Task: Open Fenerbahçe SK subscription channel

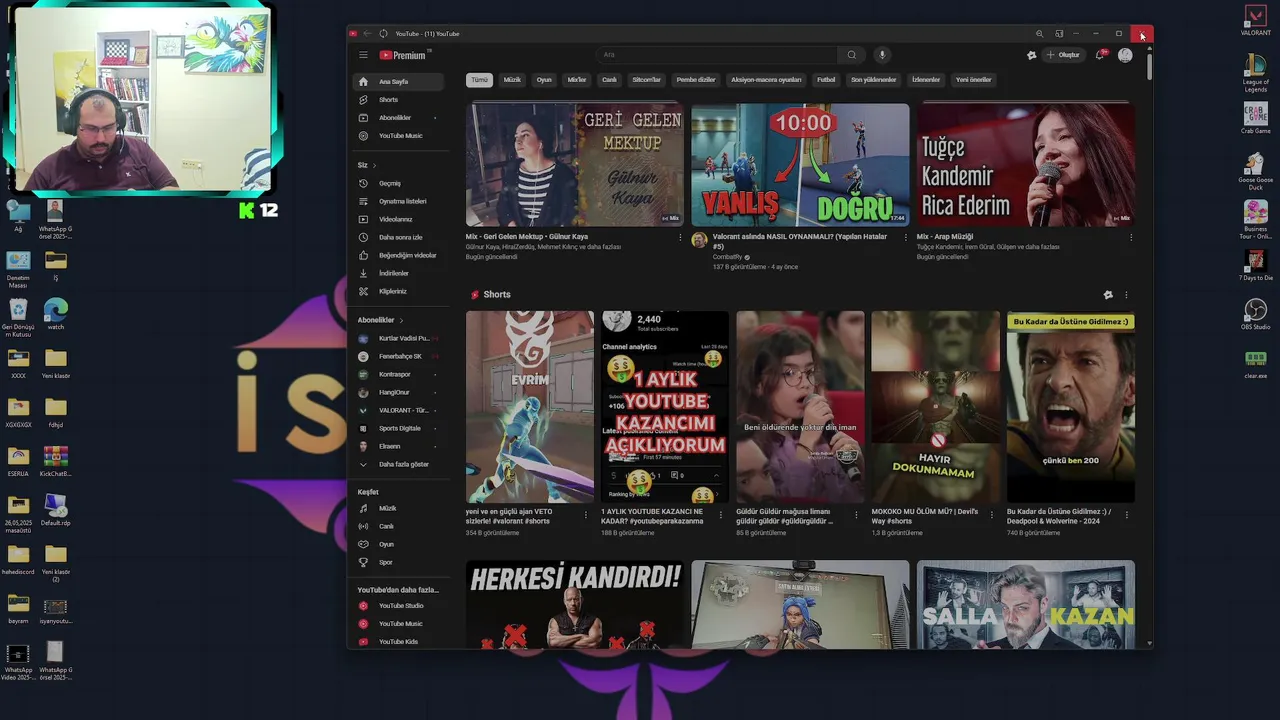Action: click(398, 357)
